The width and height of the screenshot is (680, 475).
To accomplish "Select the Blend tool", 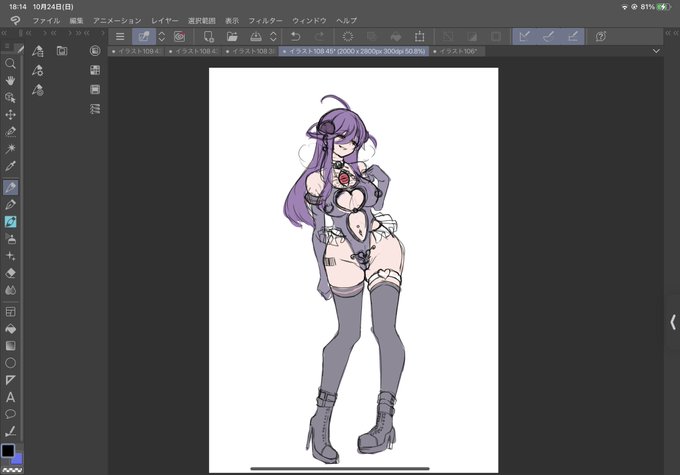I will coord(10,290).
